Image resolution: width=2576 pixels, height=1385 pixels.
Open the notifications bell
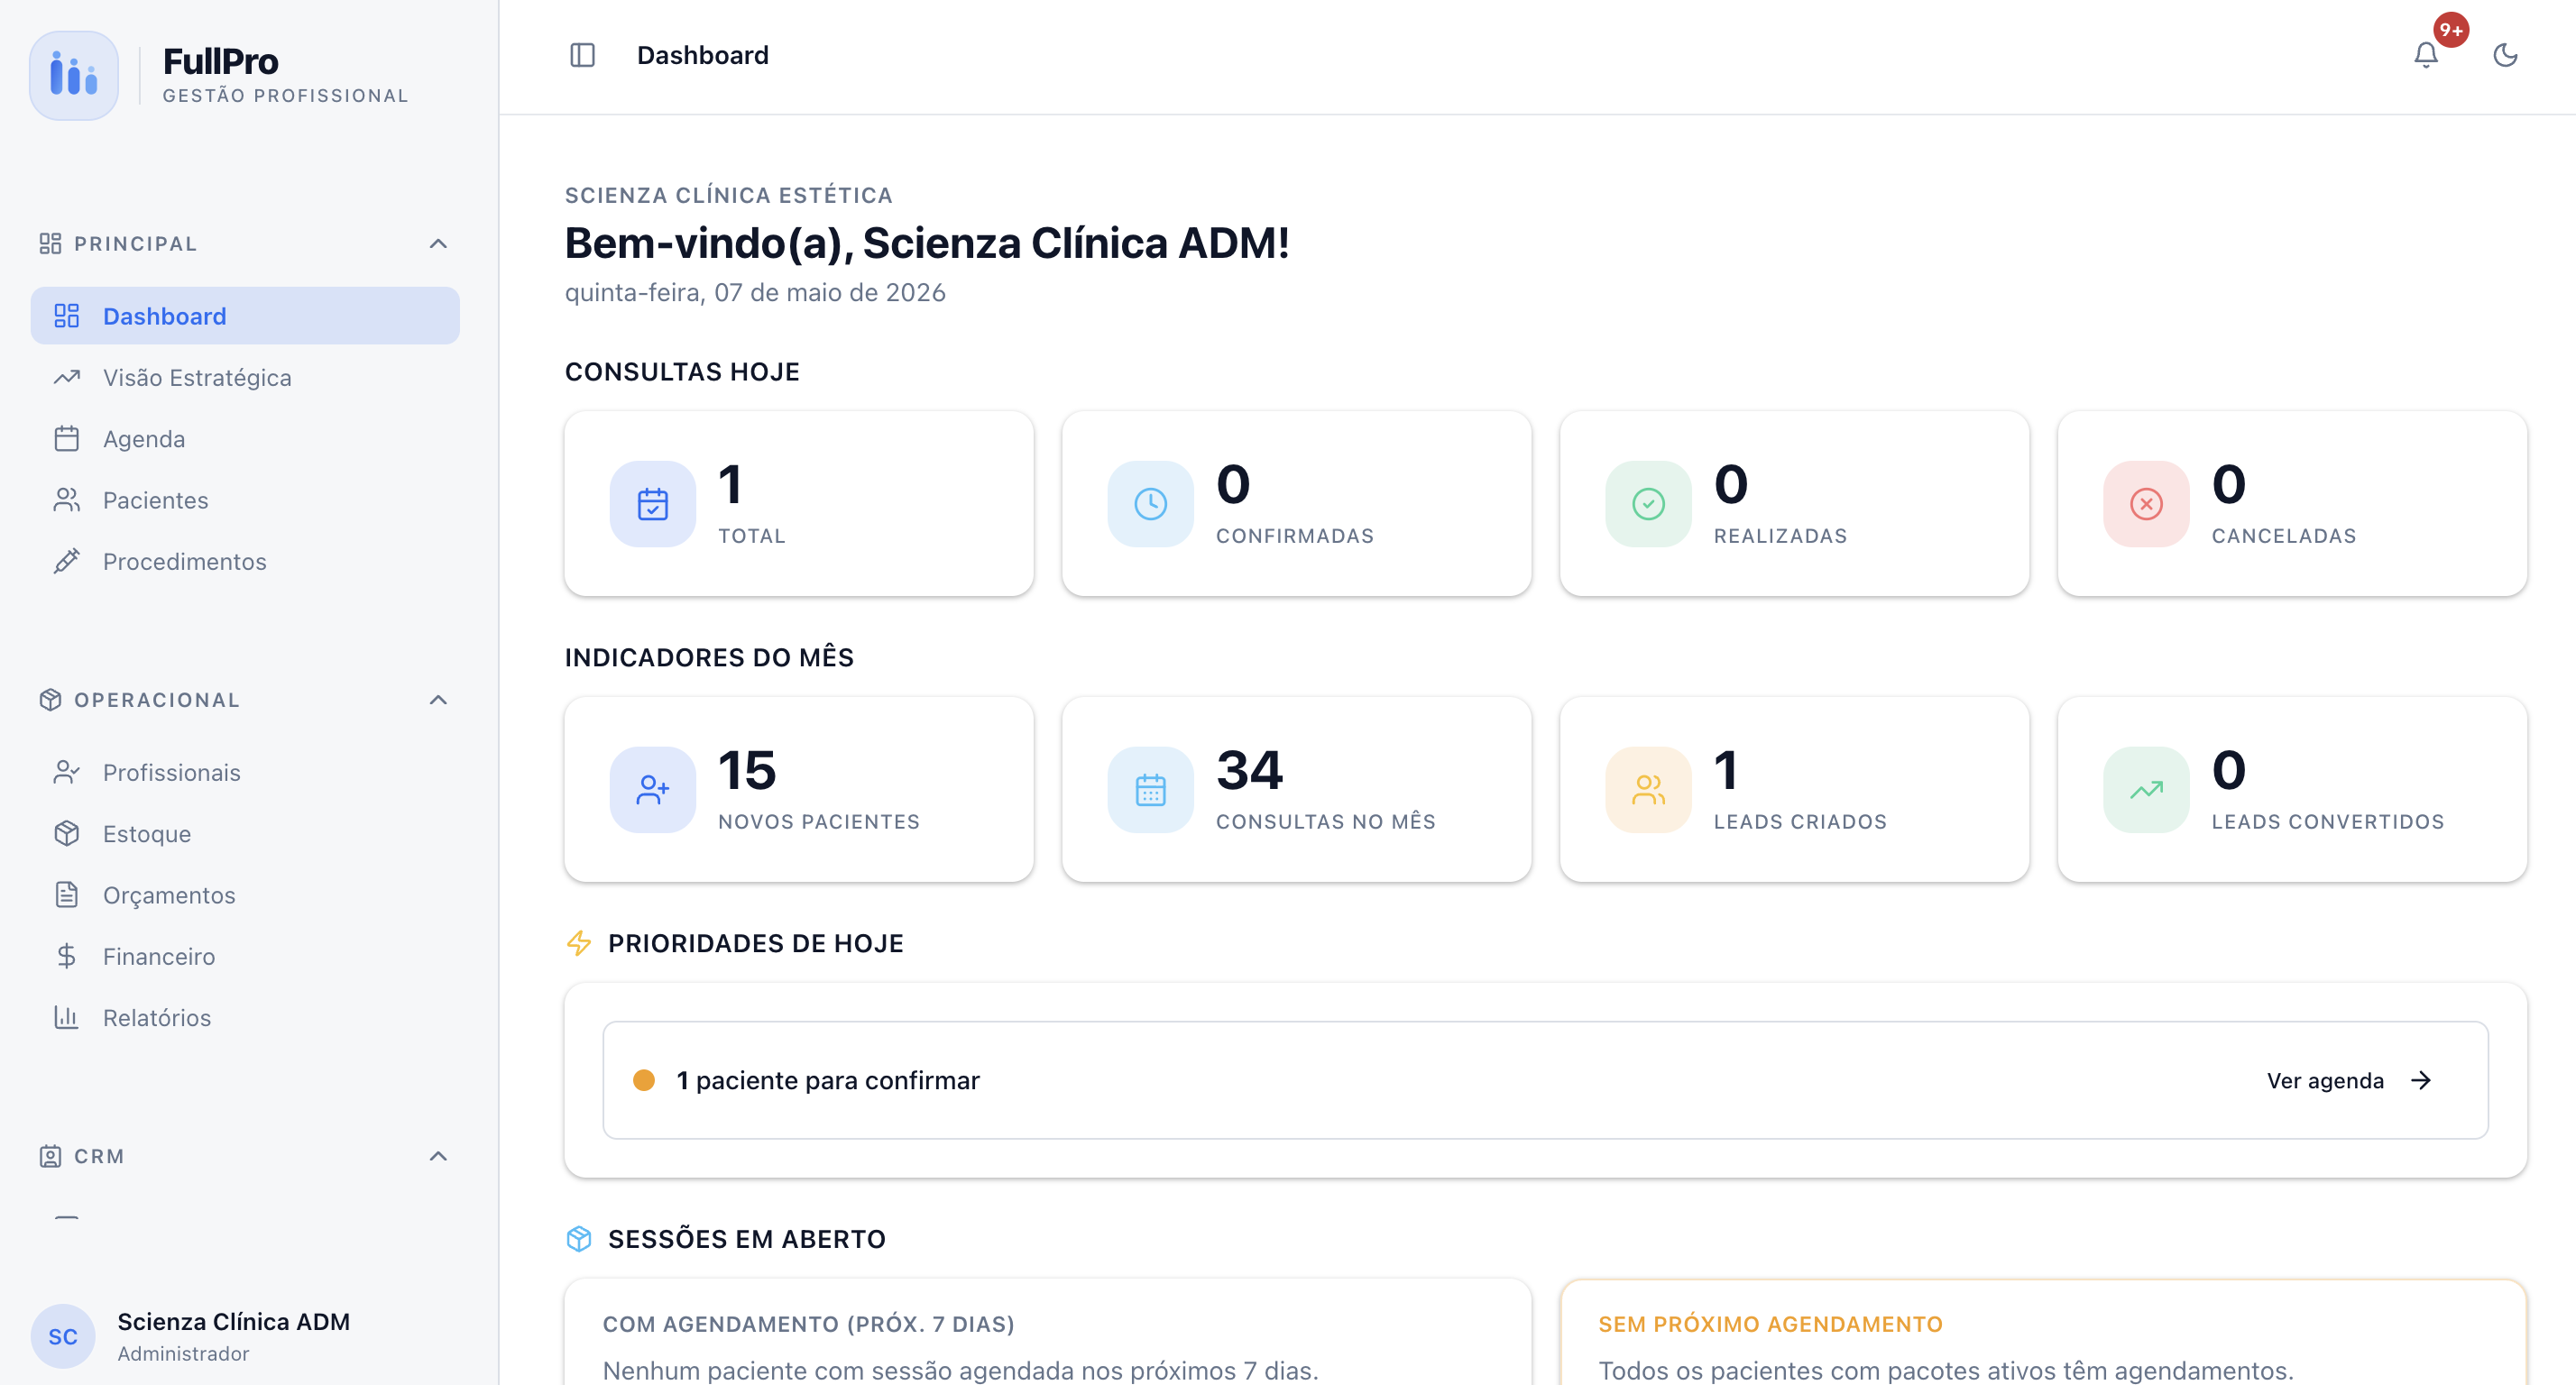click(2426, 55)
